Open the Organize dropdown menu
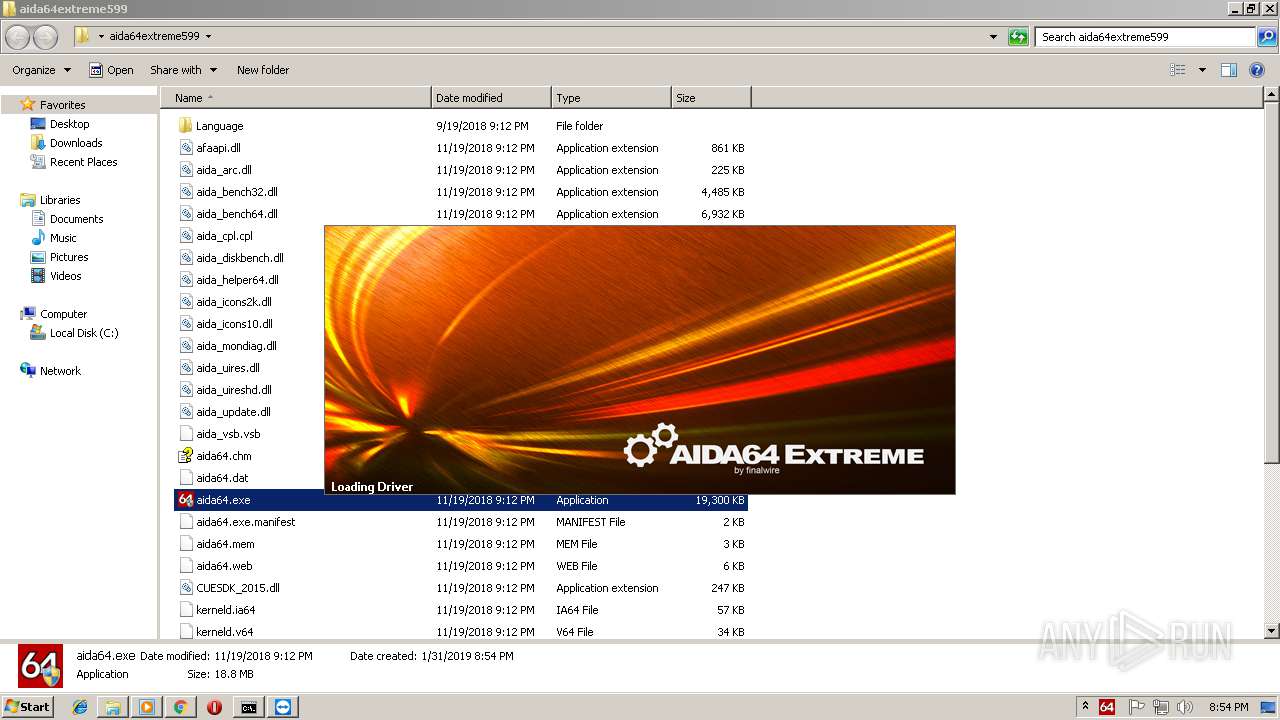This screenshot has width=1280, height=720. point(42,70)
